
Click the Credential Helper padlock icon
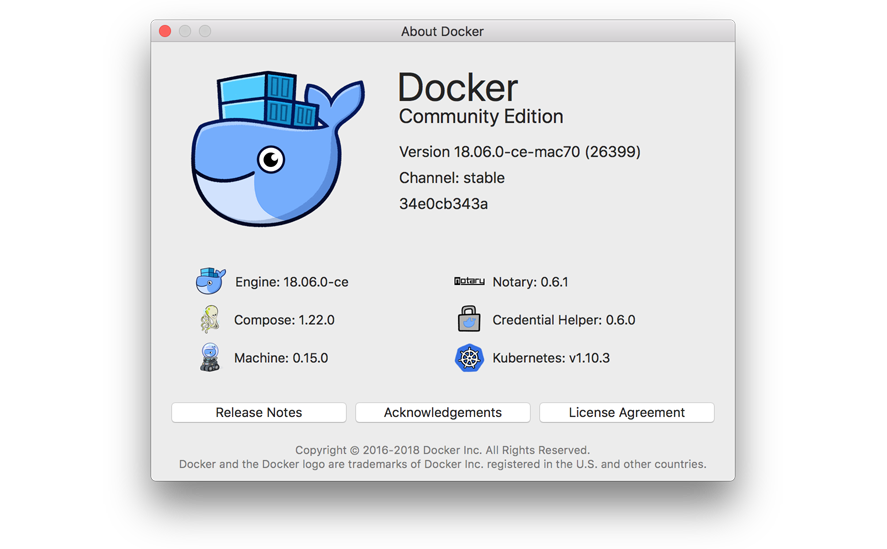(x=469, y=319)
